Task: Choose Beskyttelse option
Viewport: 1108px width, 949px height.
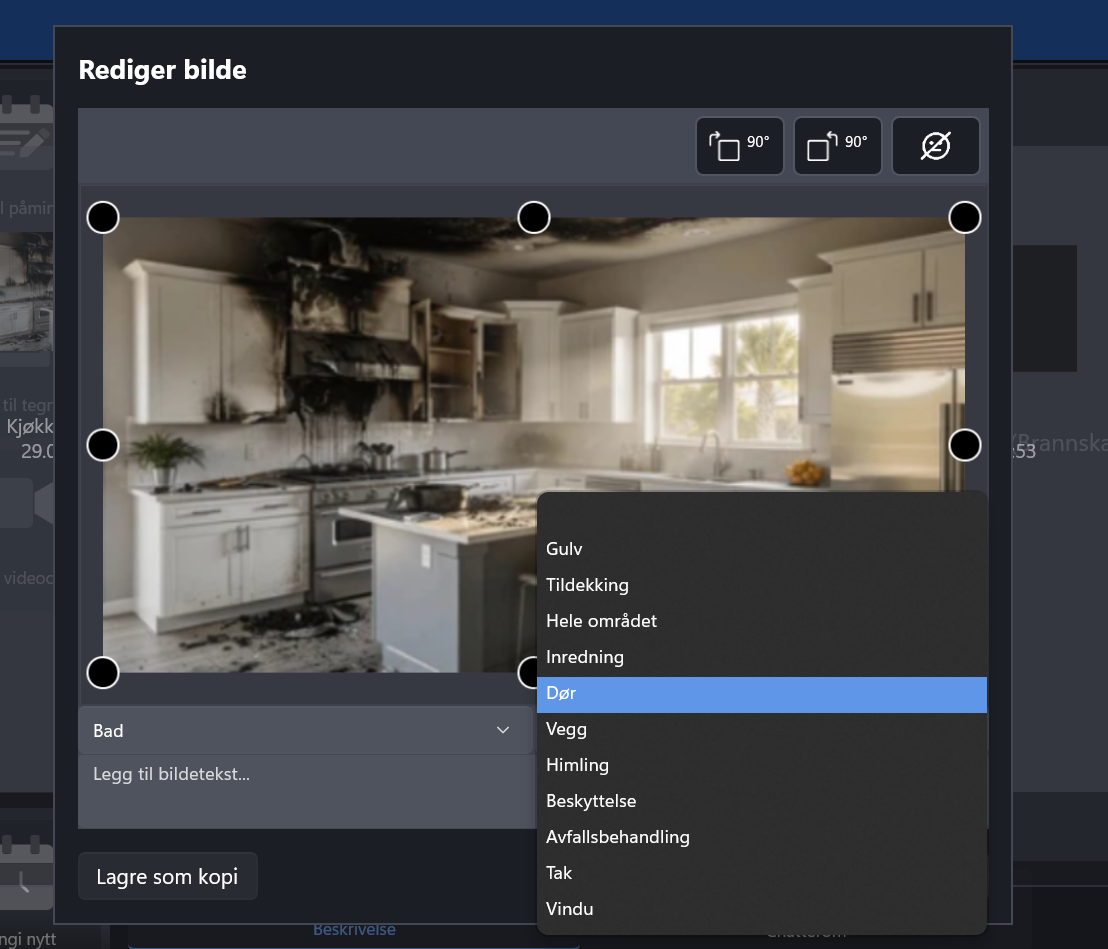Action: point(762,801)
